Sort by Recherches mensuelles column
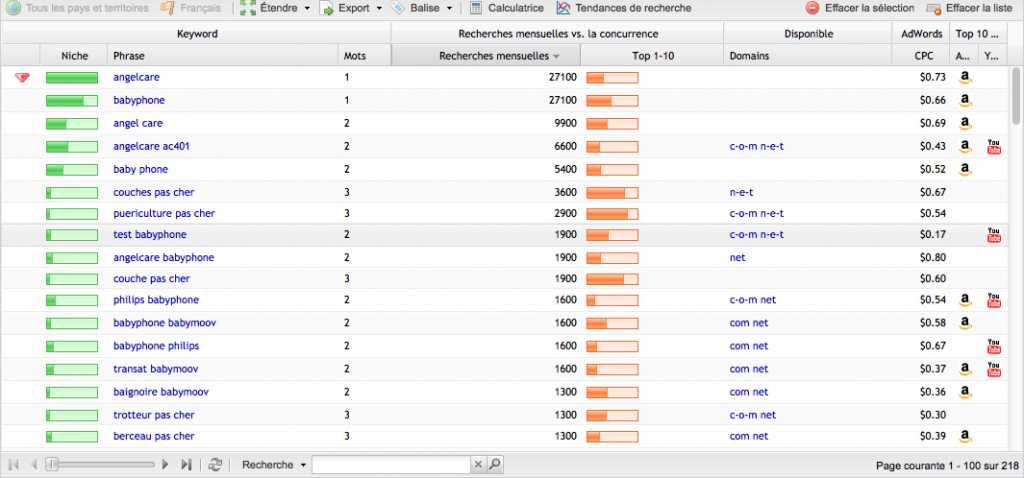 click(486, 56)
